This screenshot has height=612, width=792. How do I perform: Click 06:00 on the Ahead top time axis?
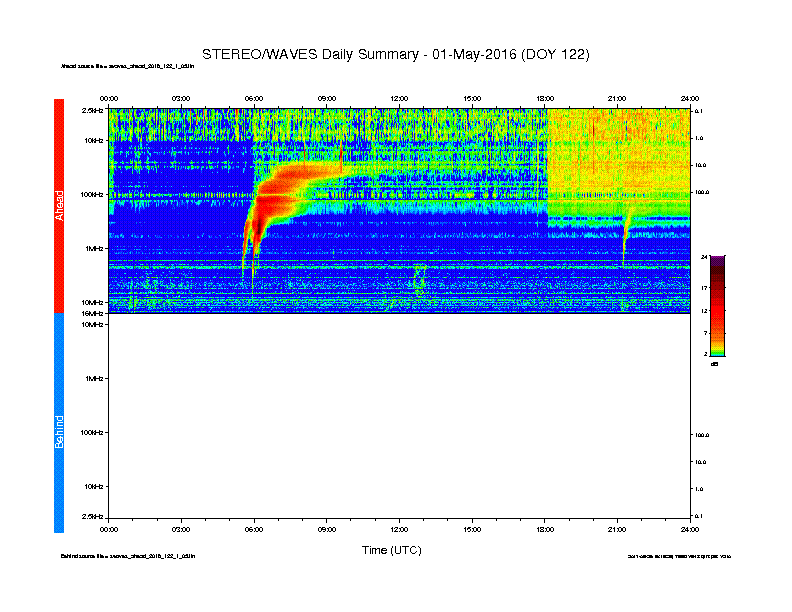[254, 98]
